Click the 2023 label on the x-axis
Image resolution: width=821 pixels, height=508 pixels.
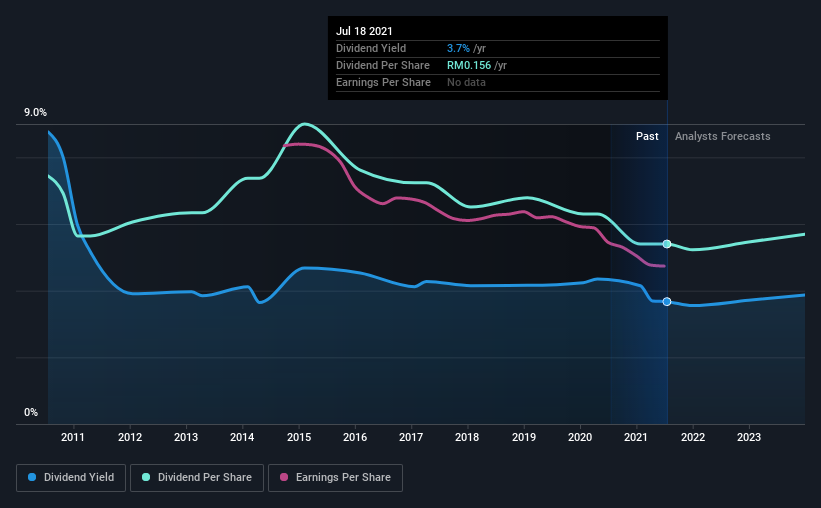(x=749, y=437)
